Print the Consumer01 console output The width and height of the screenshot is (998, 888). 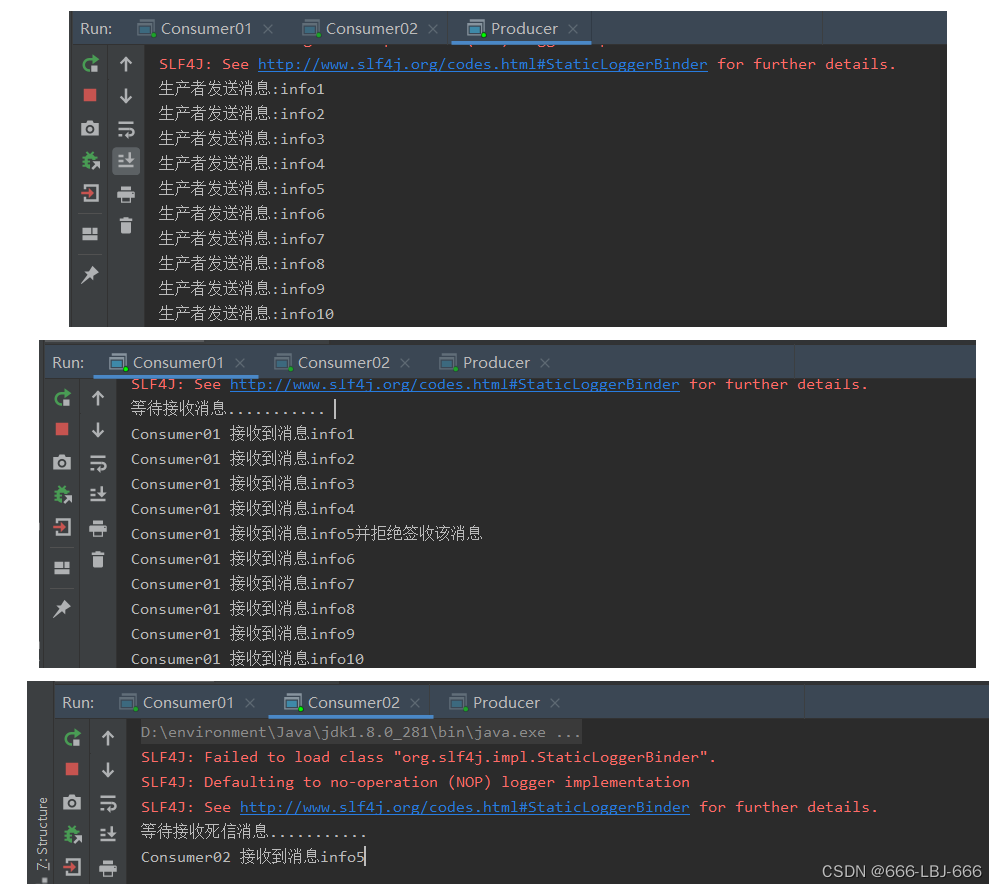pos(98,528)
